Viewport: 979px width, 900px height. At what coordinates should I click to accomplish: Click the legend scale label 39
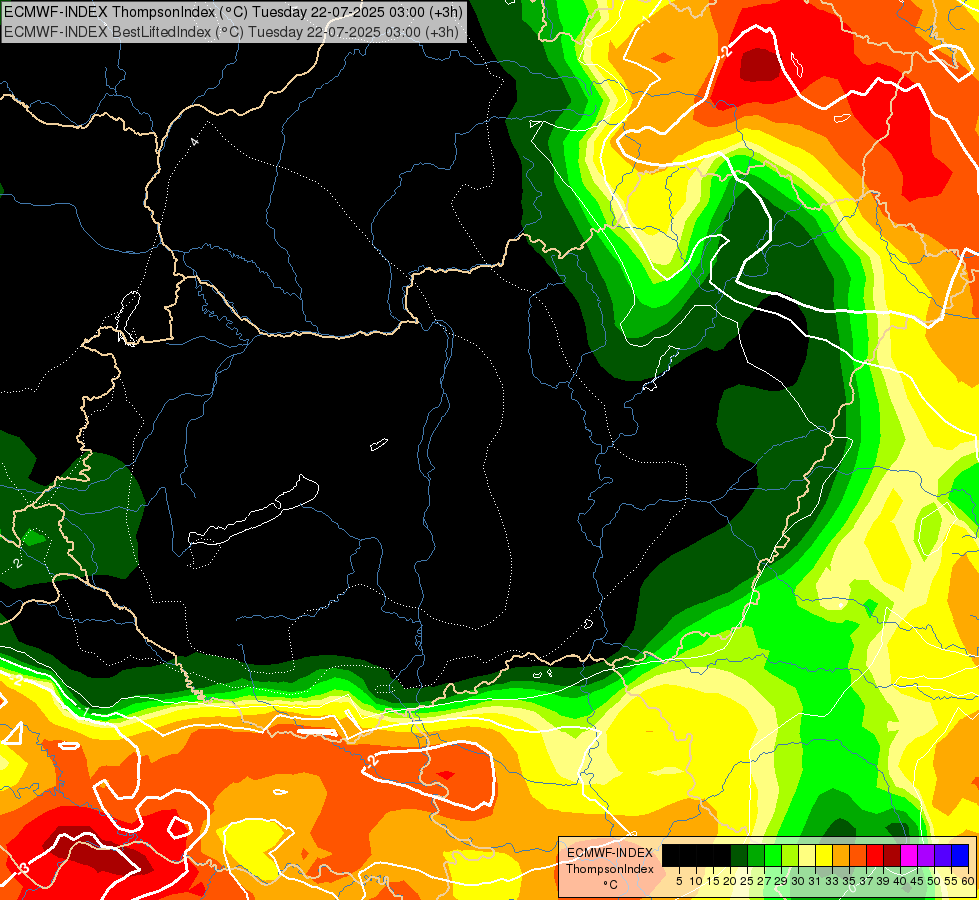coord(883,881)
